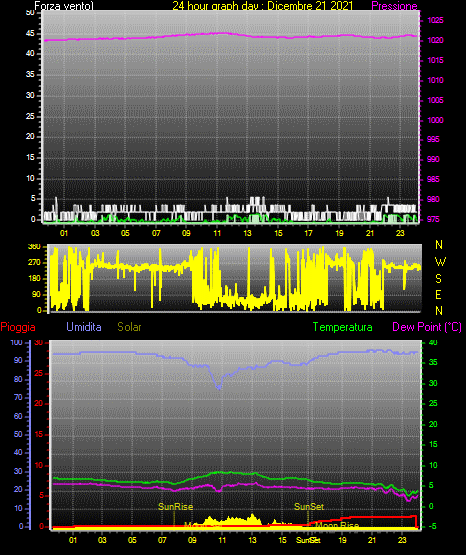The width and height of the screenshot is (466, 555).
Task: Click the Umidita legend label
Action: pos(84,327)
